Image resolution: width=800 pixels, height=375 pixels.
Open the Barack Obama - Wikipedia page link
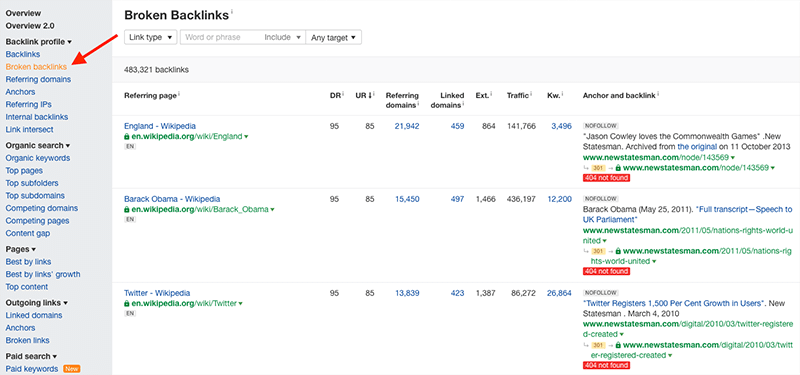click(x=172, y=199)
